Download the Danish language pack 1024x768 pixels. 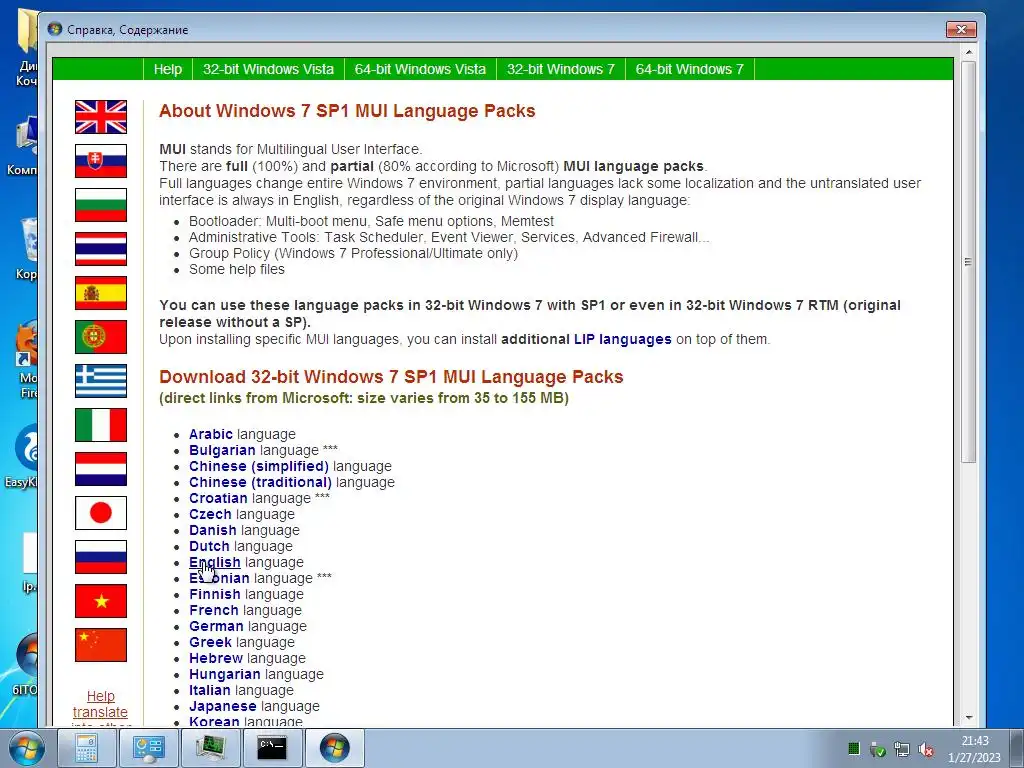coord(212,530)
